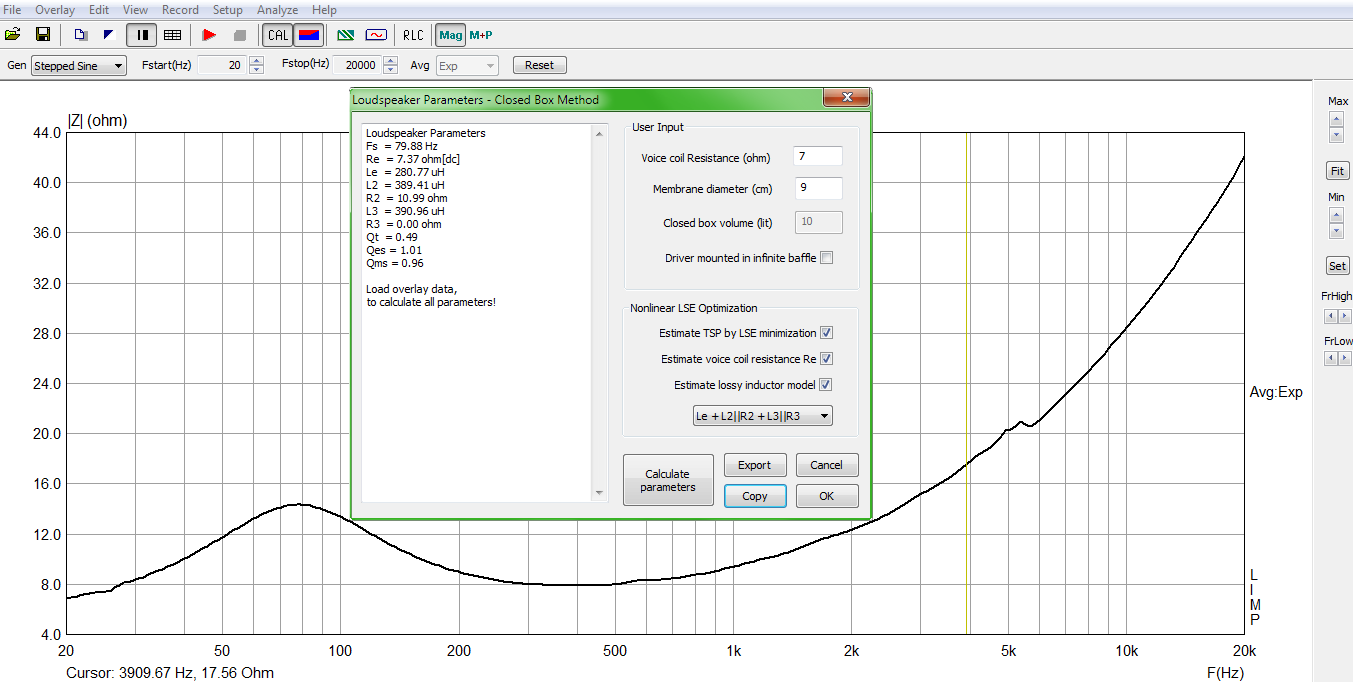Click the red sine wave toolbar icon

coord(376,34)
